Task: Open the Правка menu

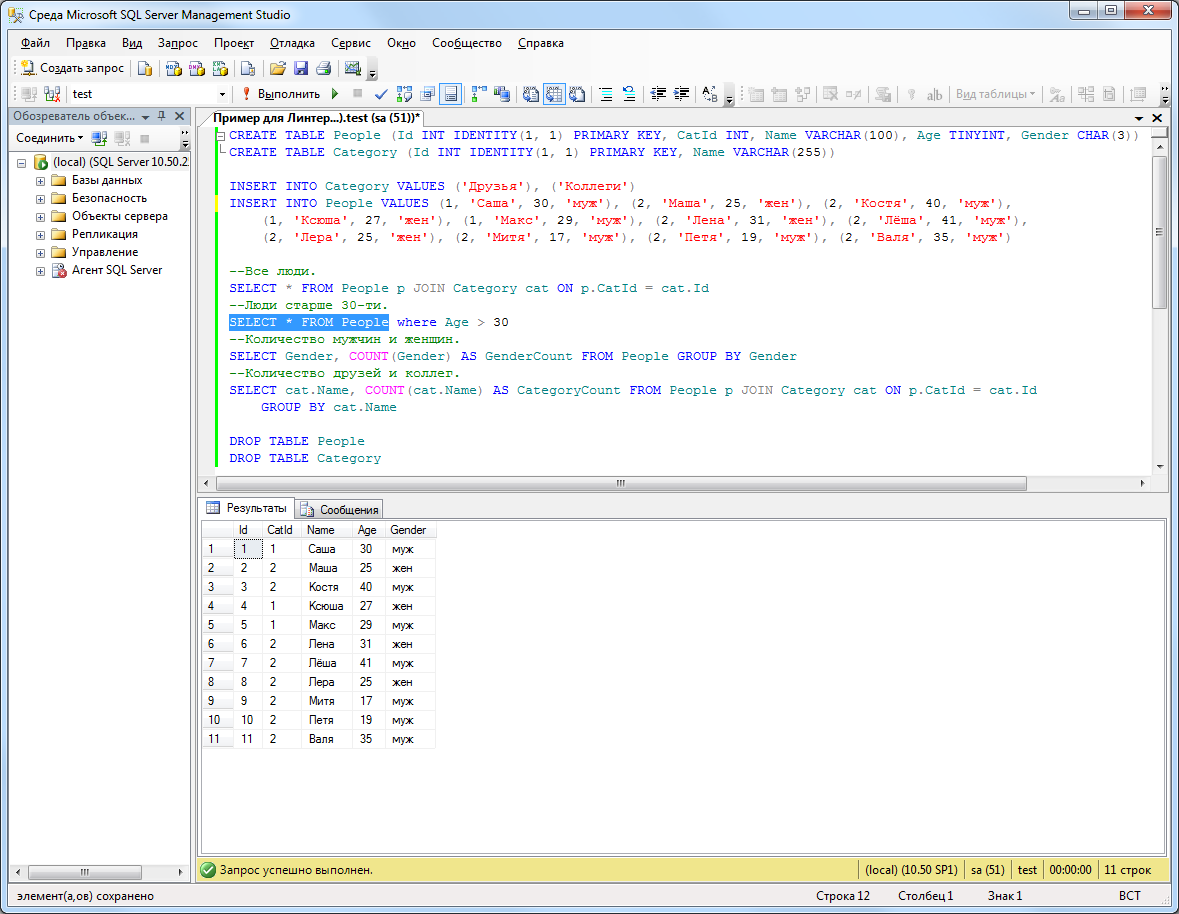Action: [86, 43]
